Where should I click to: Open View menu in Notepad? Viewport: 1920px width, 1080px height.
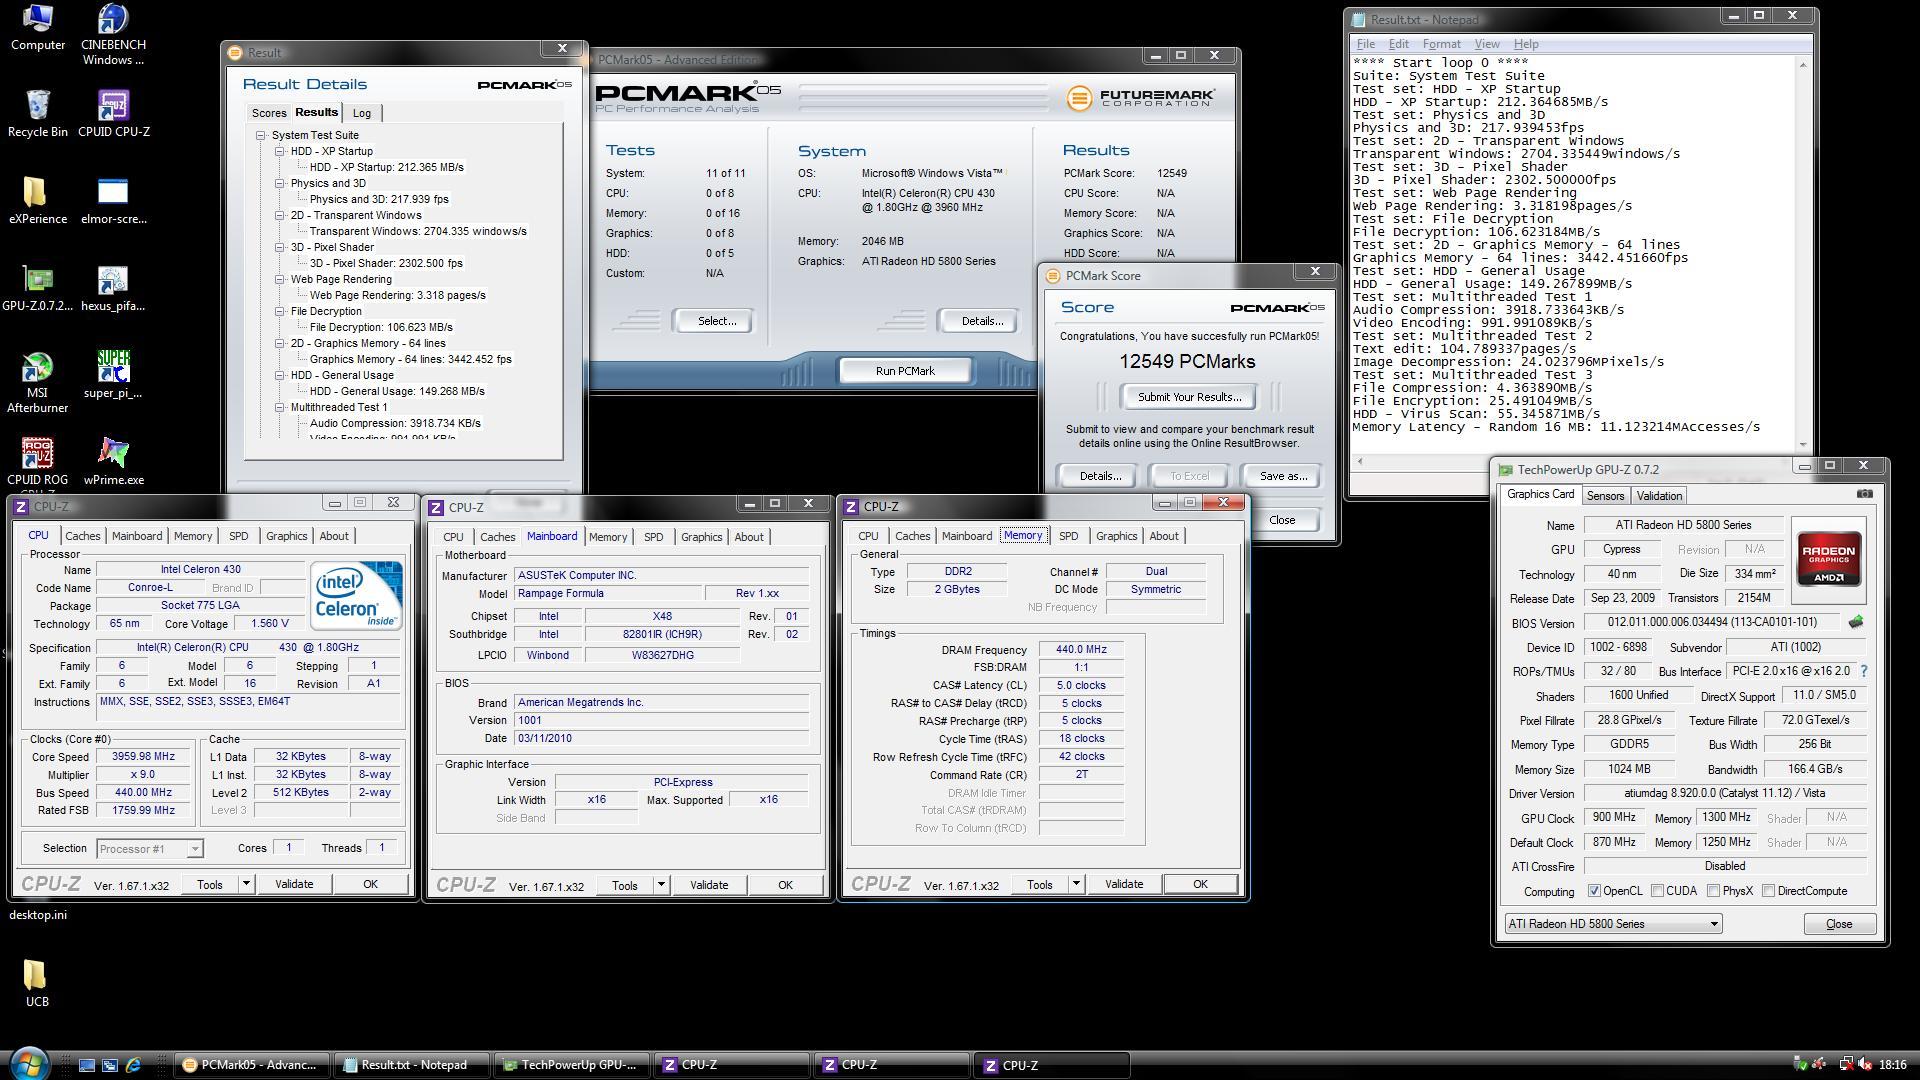pos(1486,44)
